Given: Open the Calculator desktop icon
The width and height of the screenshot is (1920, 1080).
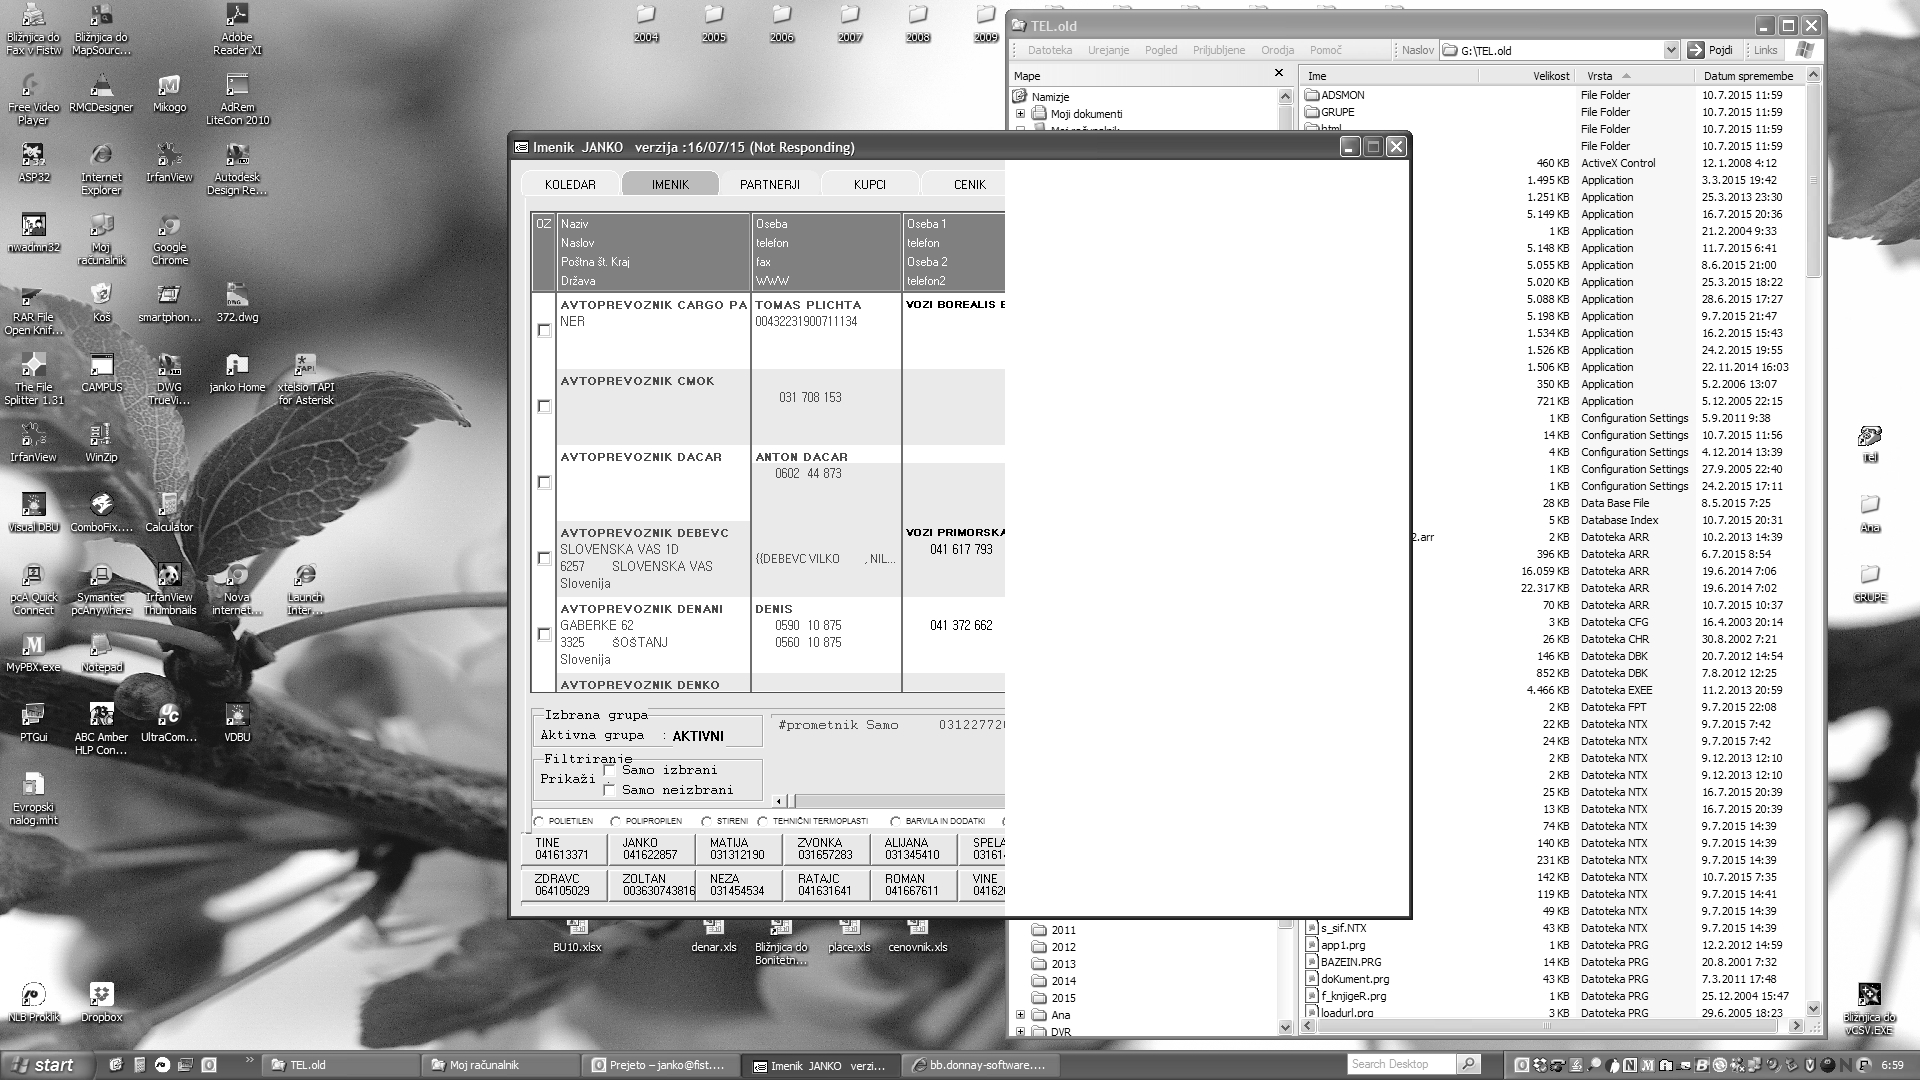Looking at the screenshot, I should (x=169, y=508).
